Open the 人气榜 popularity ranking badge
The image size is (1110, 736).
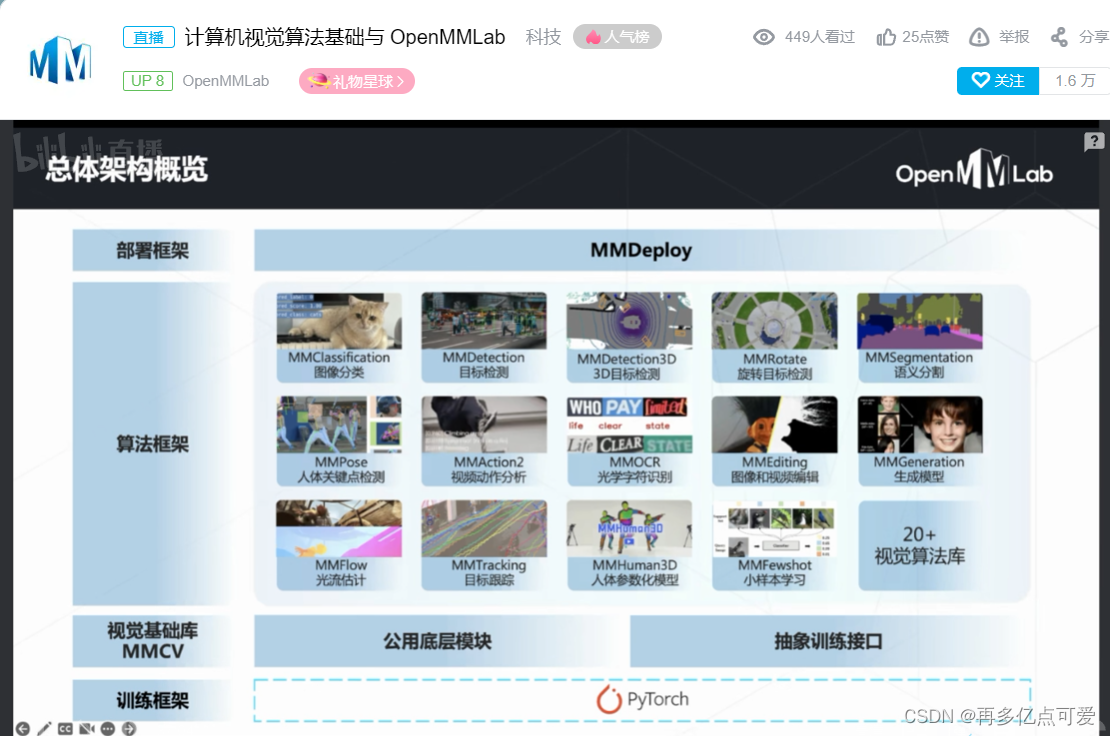point(617,37)
